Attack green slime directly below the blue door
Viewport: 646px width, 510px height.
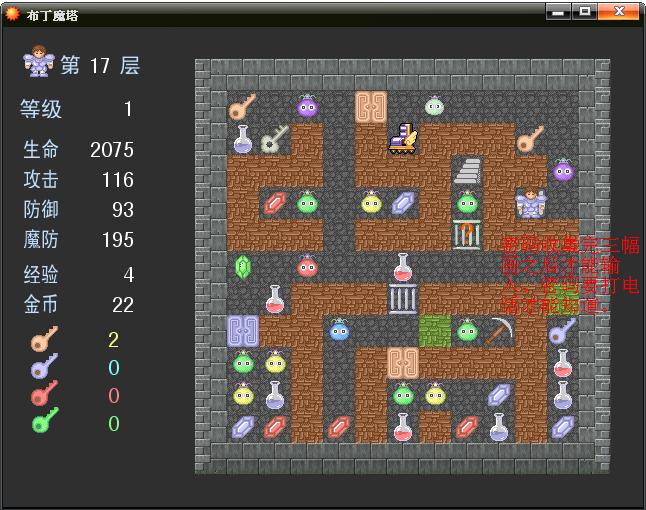tap(243, 363)
